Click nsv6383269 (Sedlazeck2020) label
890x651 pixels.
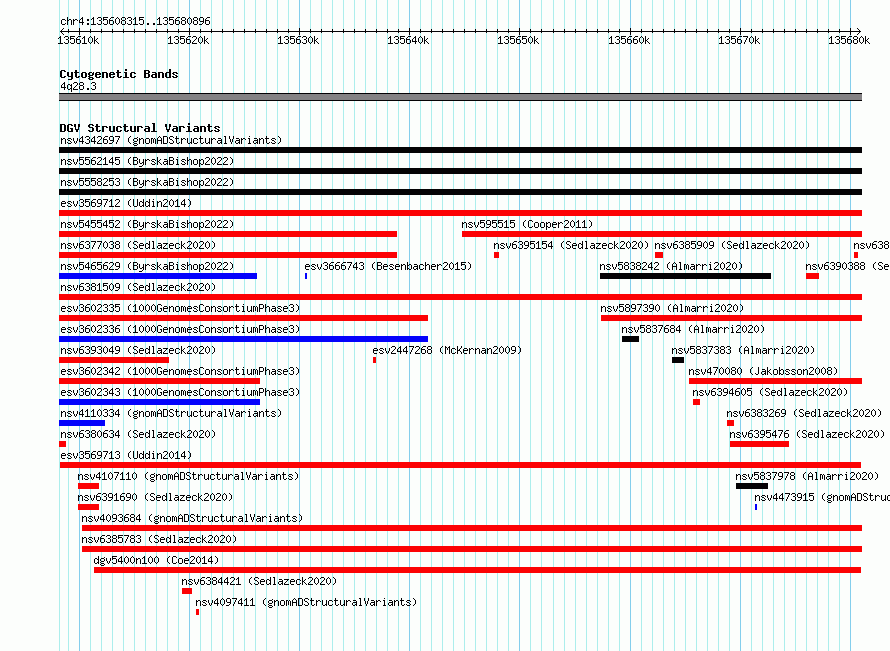click(804, 413)
